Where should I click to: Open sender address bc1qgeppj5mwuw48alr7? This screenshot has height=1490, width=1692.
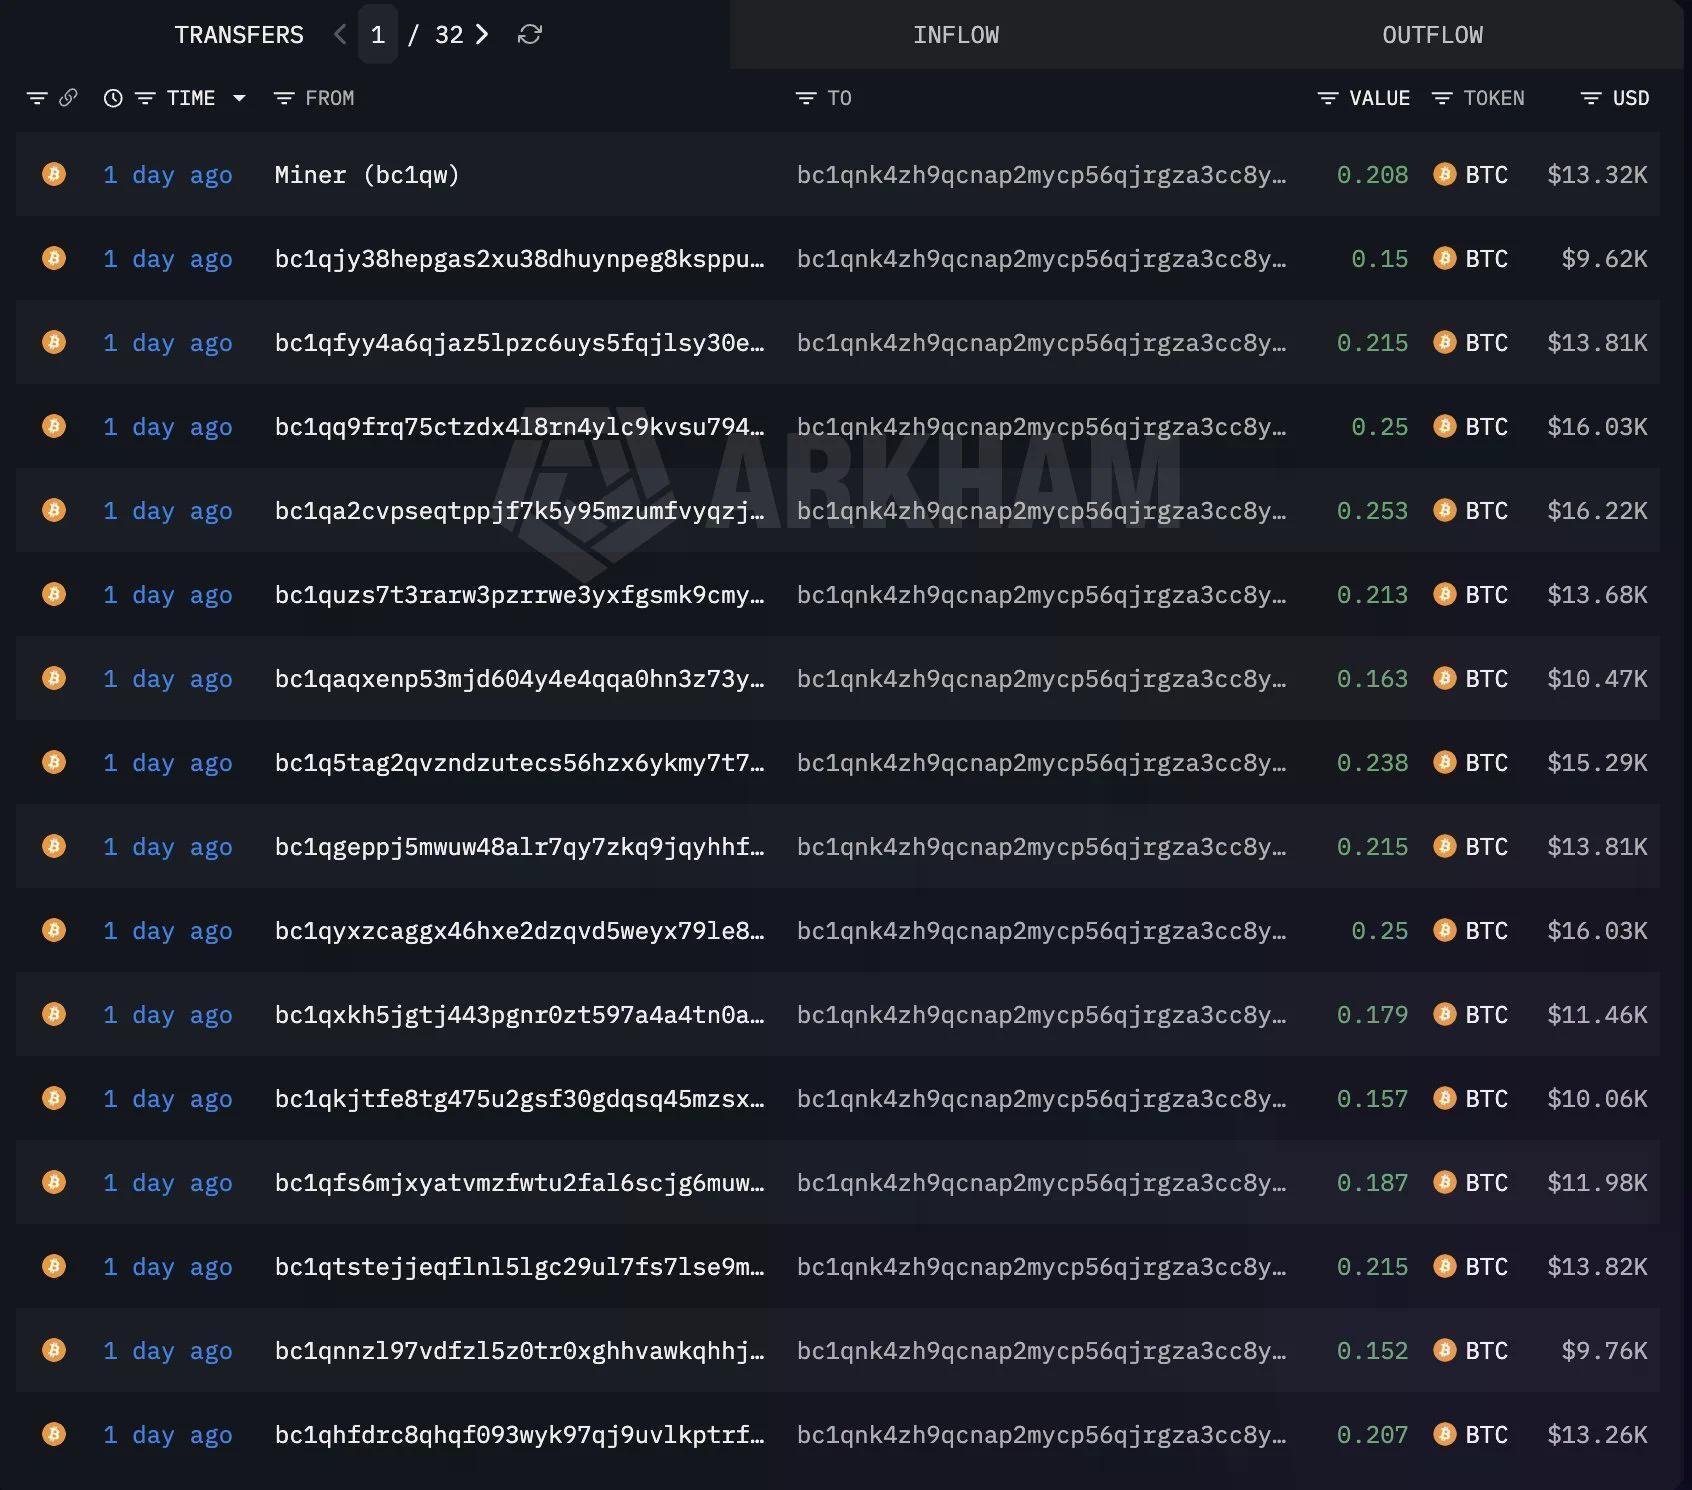519,847
